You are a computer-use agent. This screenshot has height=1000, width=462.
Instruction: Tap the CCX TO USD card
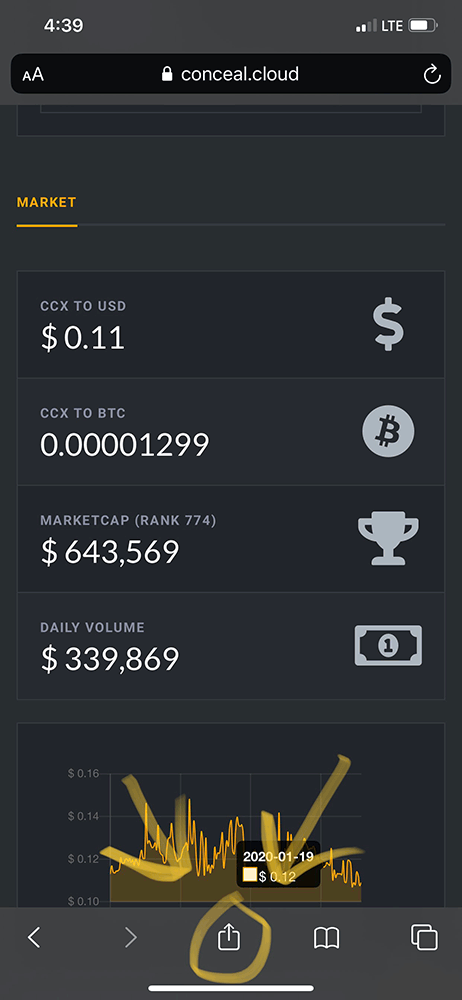click(231, 325)
